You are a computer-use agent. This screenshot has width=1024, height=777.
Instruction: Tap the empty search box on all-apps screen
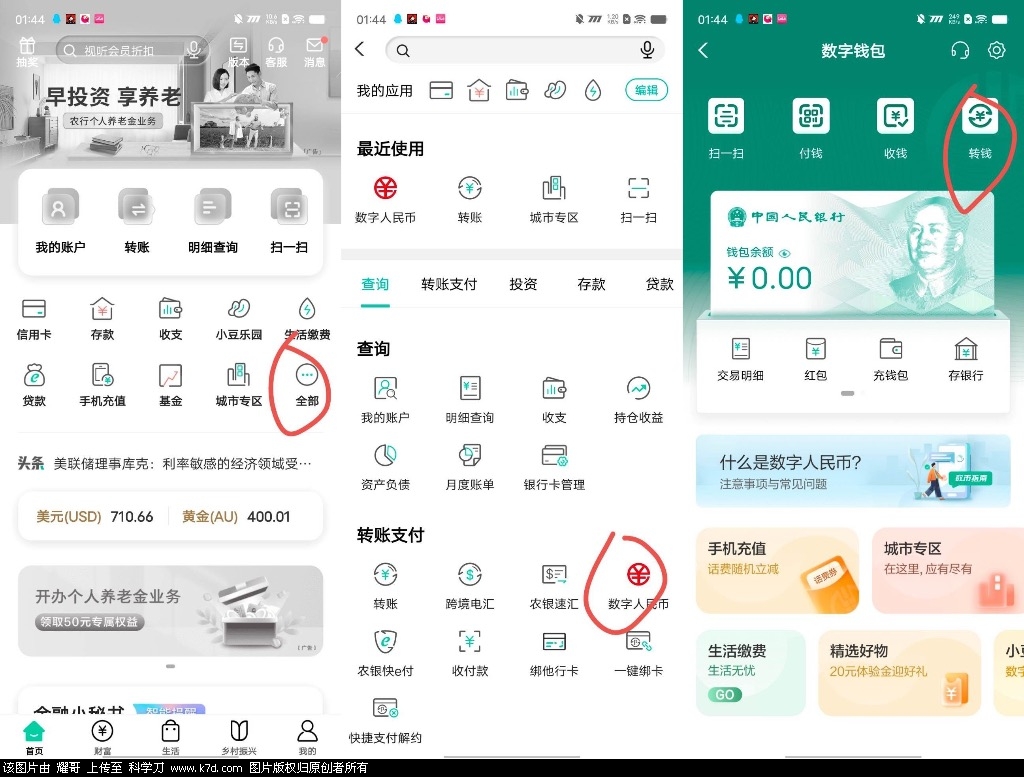point(525,50)
